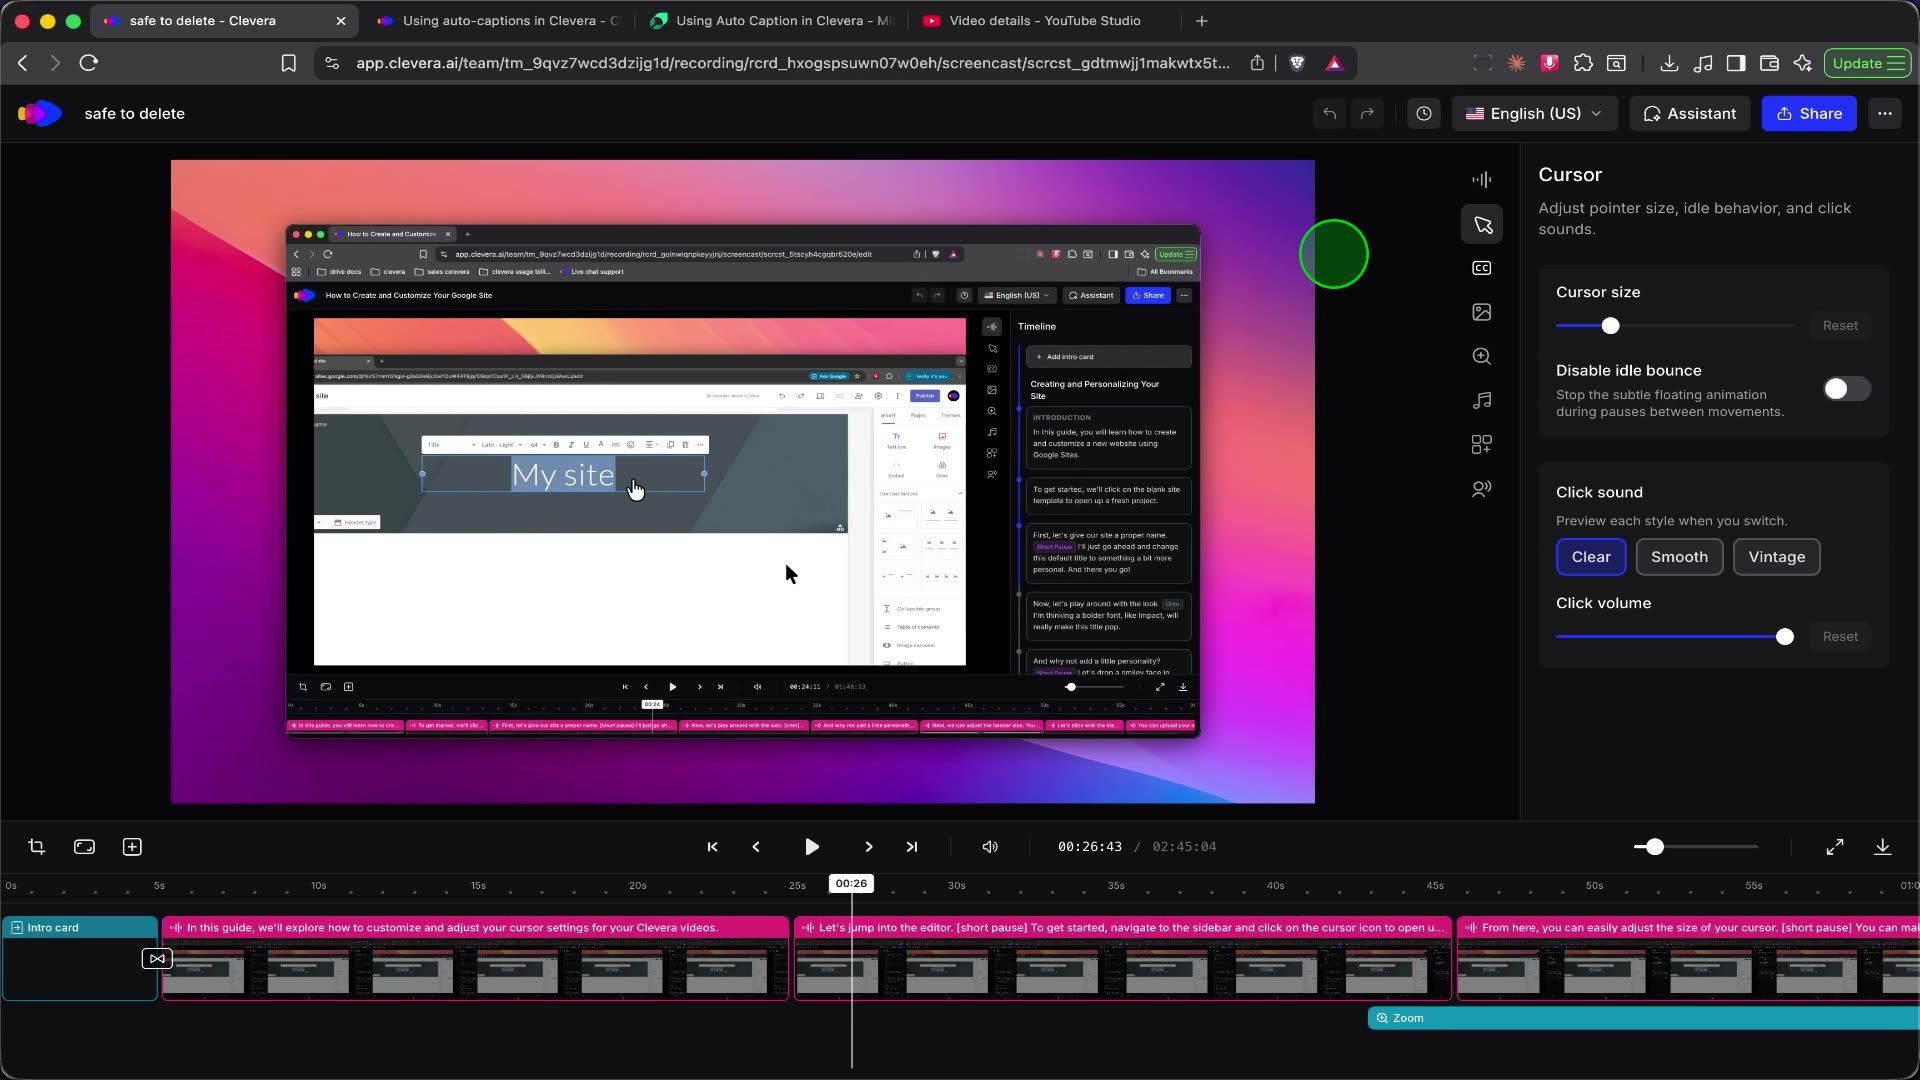Mute the preview volume speaker
This screenshot has width=1920, height=1080.
[x=990, y=847]
